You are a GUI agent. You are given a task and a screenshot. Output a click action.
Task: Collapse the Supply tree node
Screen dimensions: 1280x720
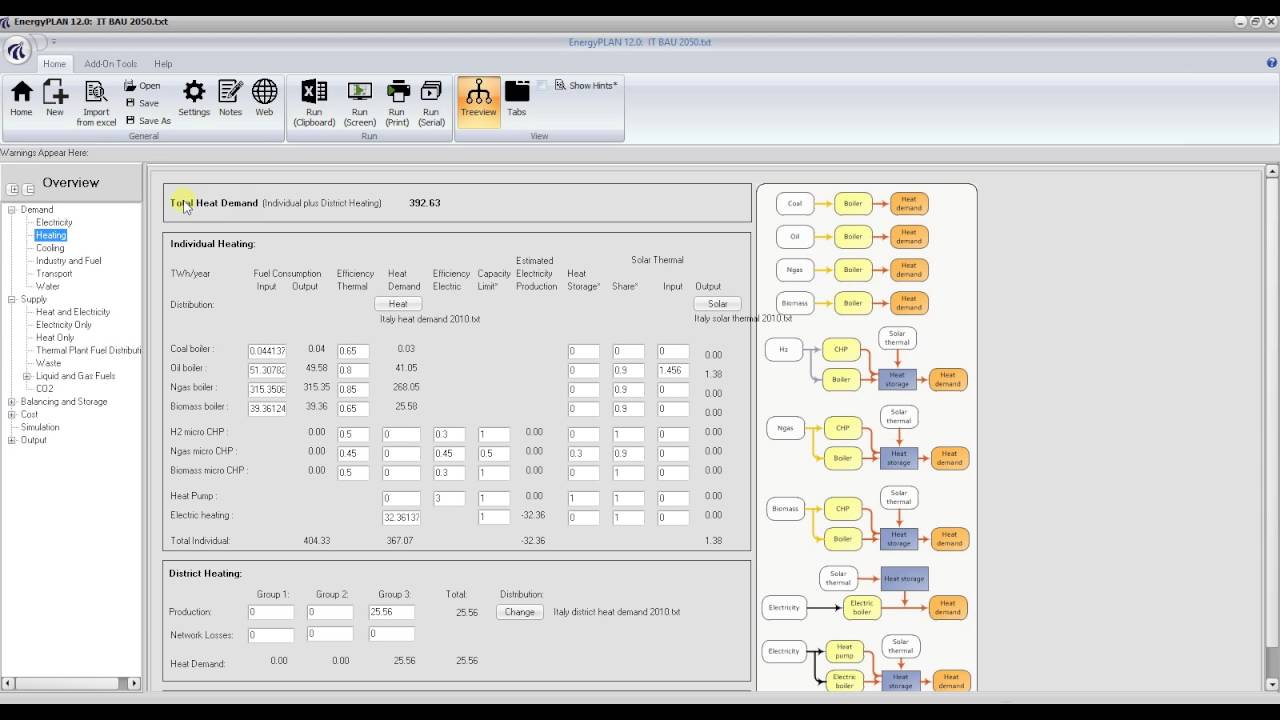[12, 299]
